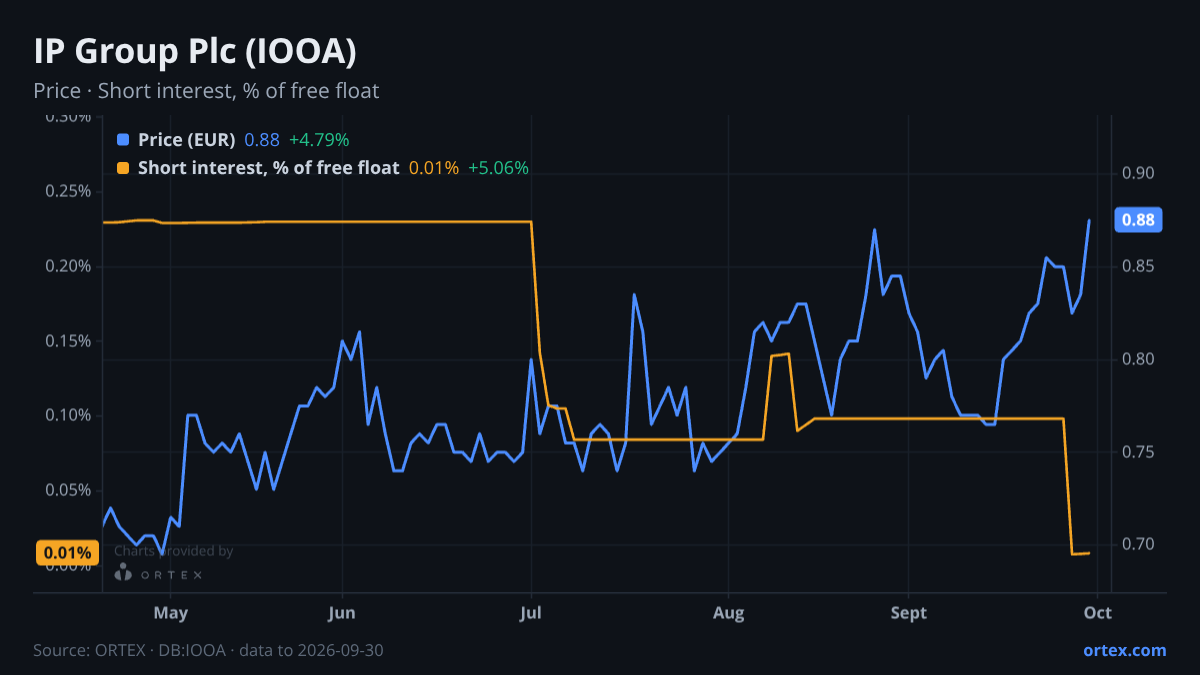Click the Oct x-axis label
The image size is (1200, 675).
tap(1098, 612)
